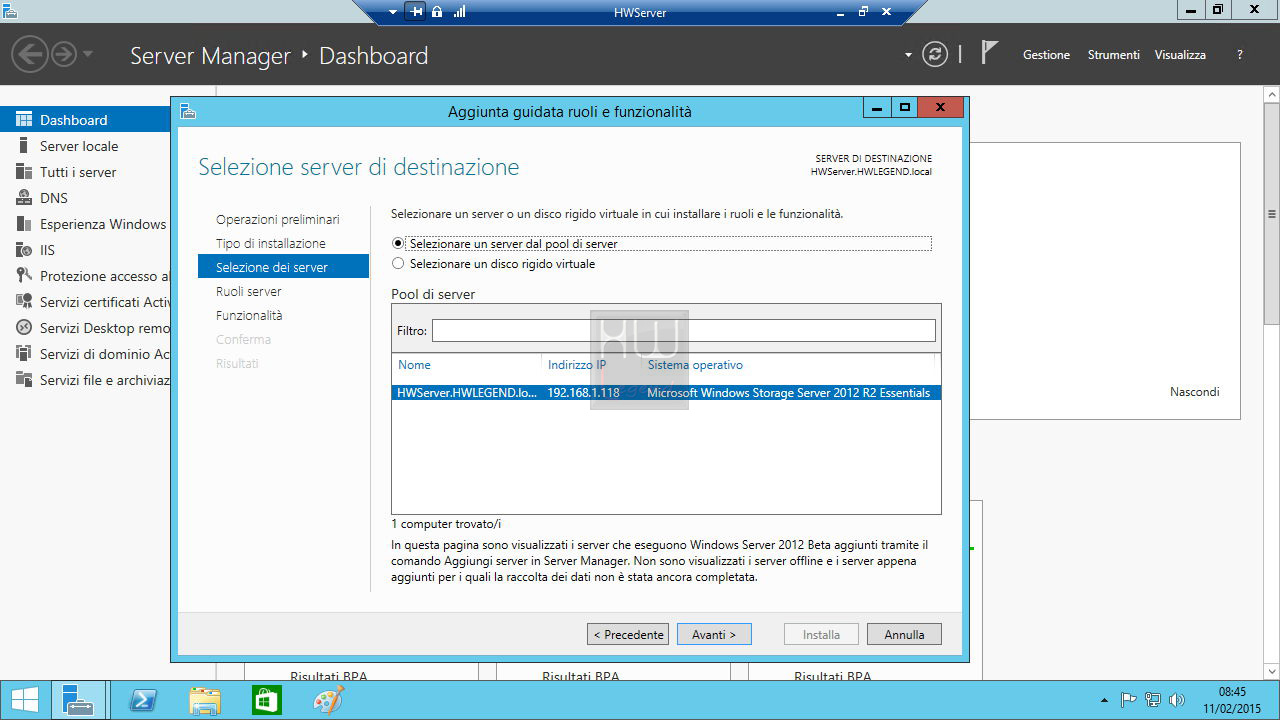Sort by the Sistema operativo column header
Viewport: 1280px width, 720px height.
point(695,365)
